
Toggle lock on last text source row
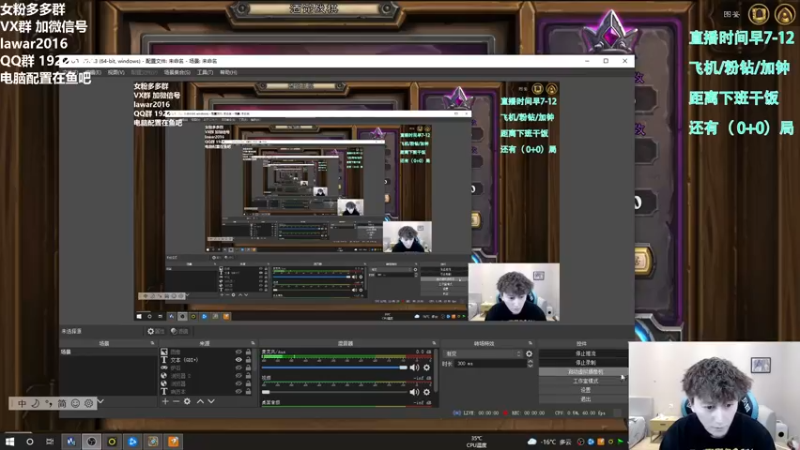click(248, 391)
